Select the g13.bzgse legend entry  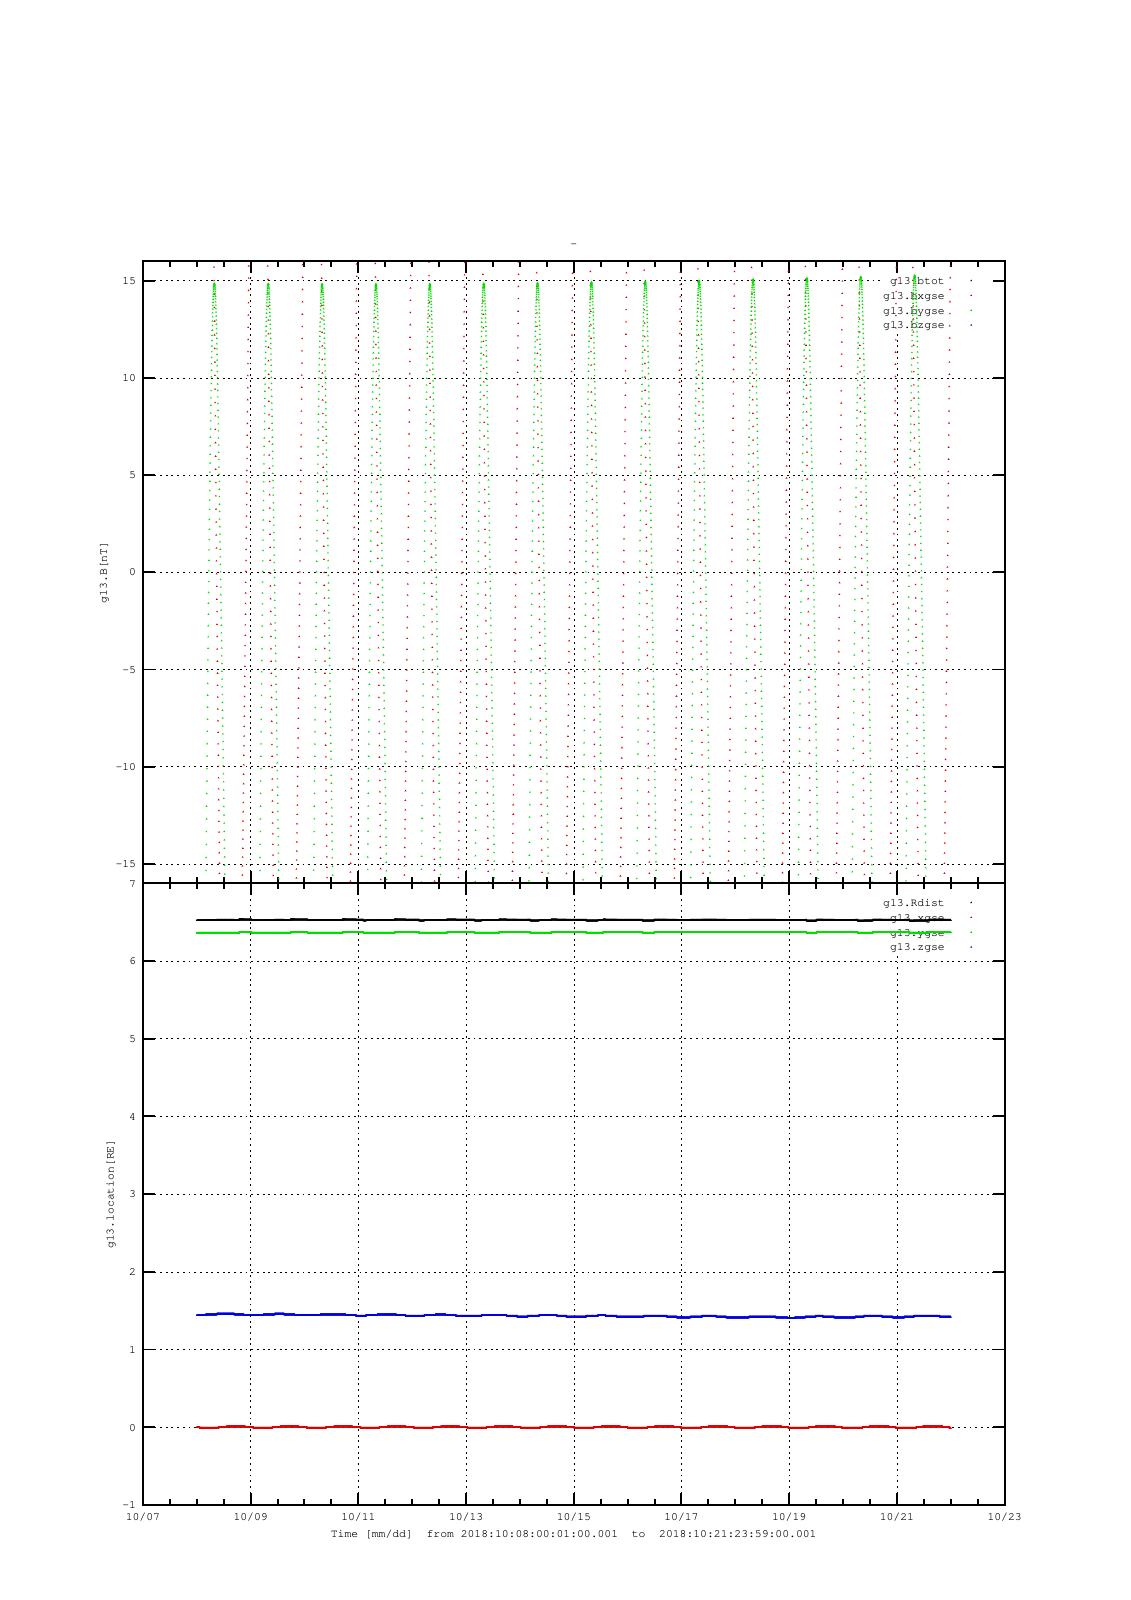[x=914, y=325]
